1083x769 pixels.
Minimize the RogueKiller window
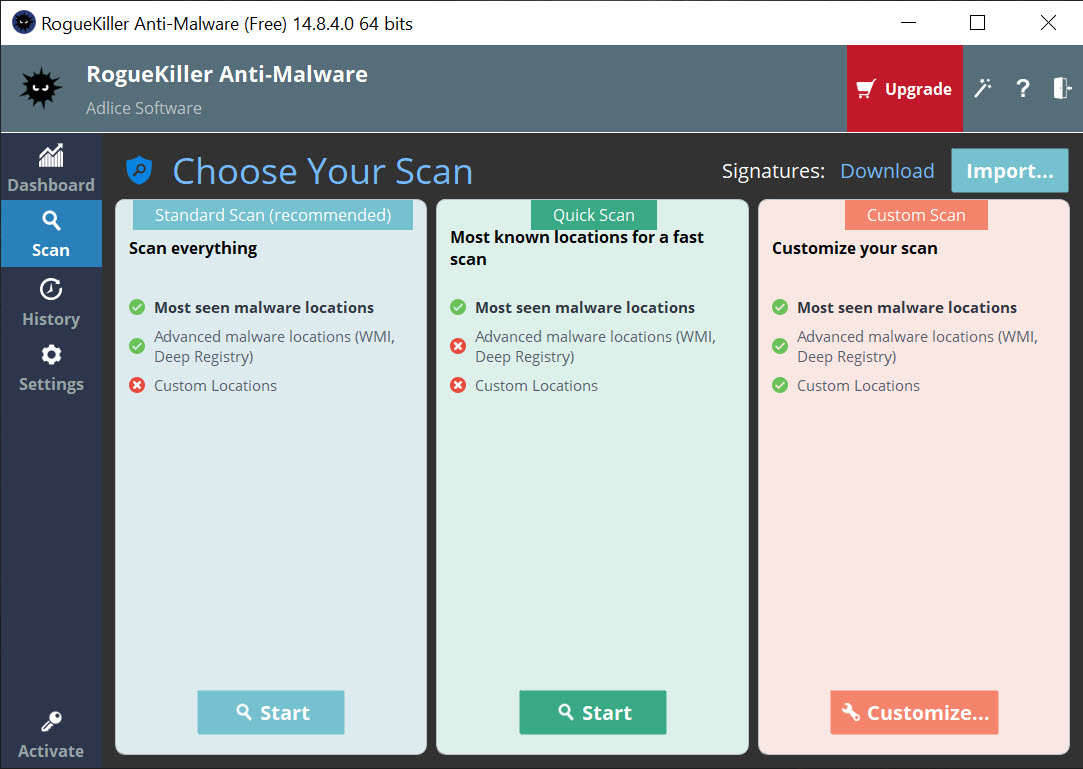coord(908,23)
